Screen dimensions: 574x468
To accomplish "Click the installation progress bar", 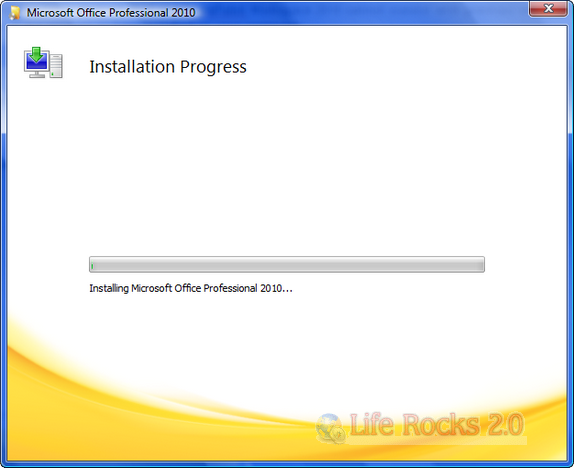I will click(x=287, y=264).
